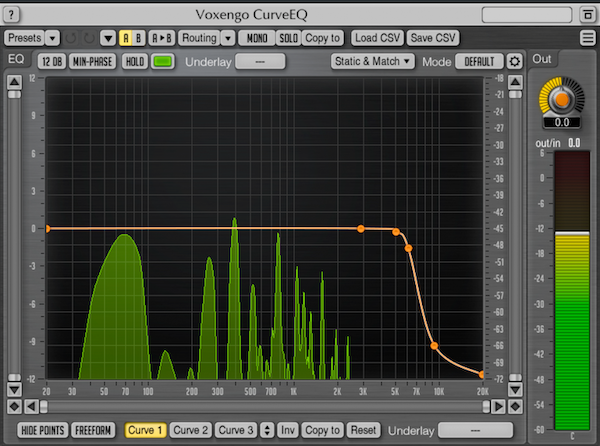Enable the HOLD spectrum toggle
The width and height of the screenshot is (600, 446).
[x=135, y=61]
